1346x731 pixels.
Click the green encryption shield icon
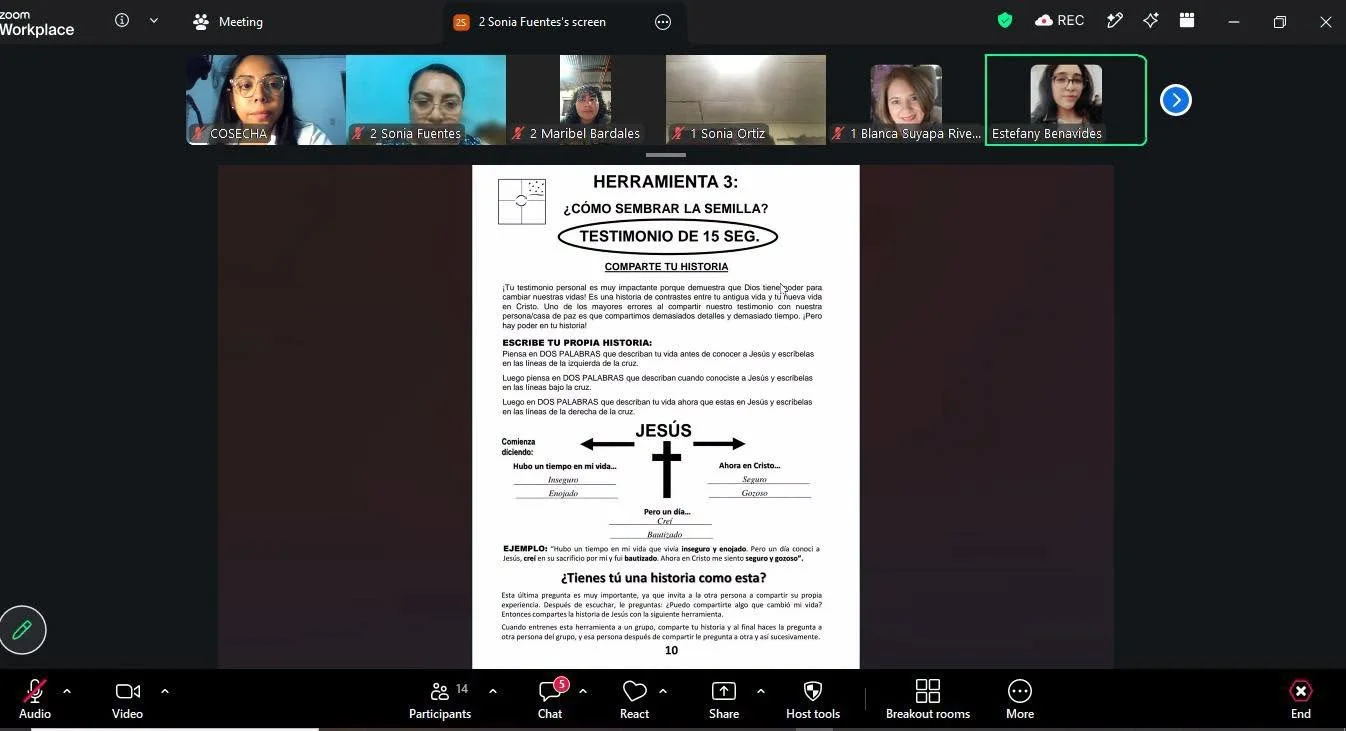1005,20
